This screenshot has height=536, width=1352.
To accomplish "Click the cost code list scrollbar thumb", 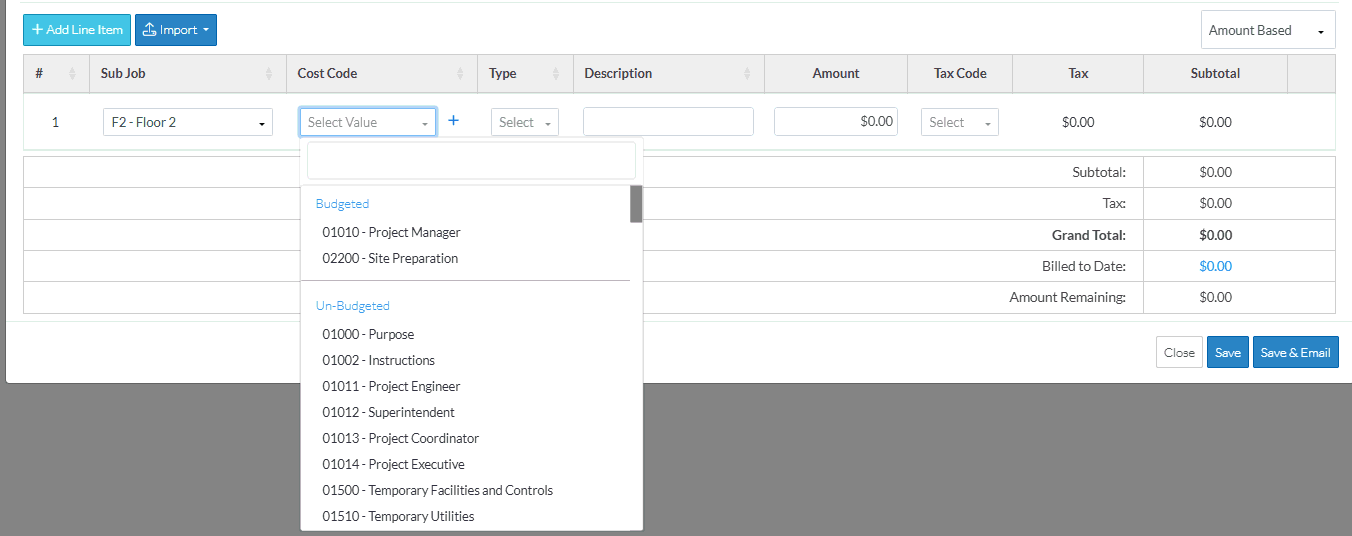I will click(x=636, y=203).
